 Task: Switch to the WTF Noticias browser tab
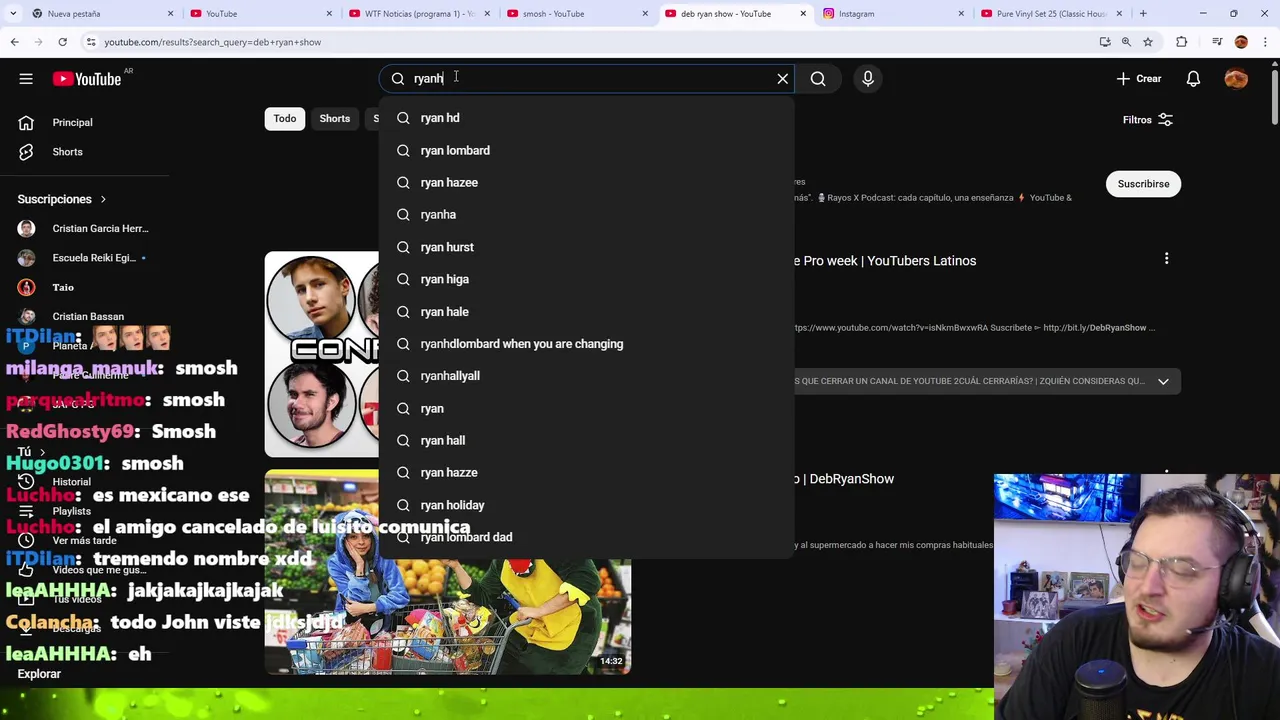point(420,14)
